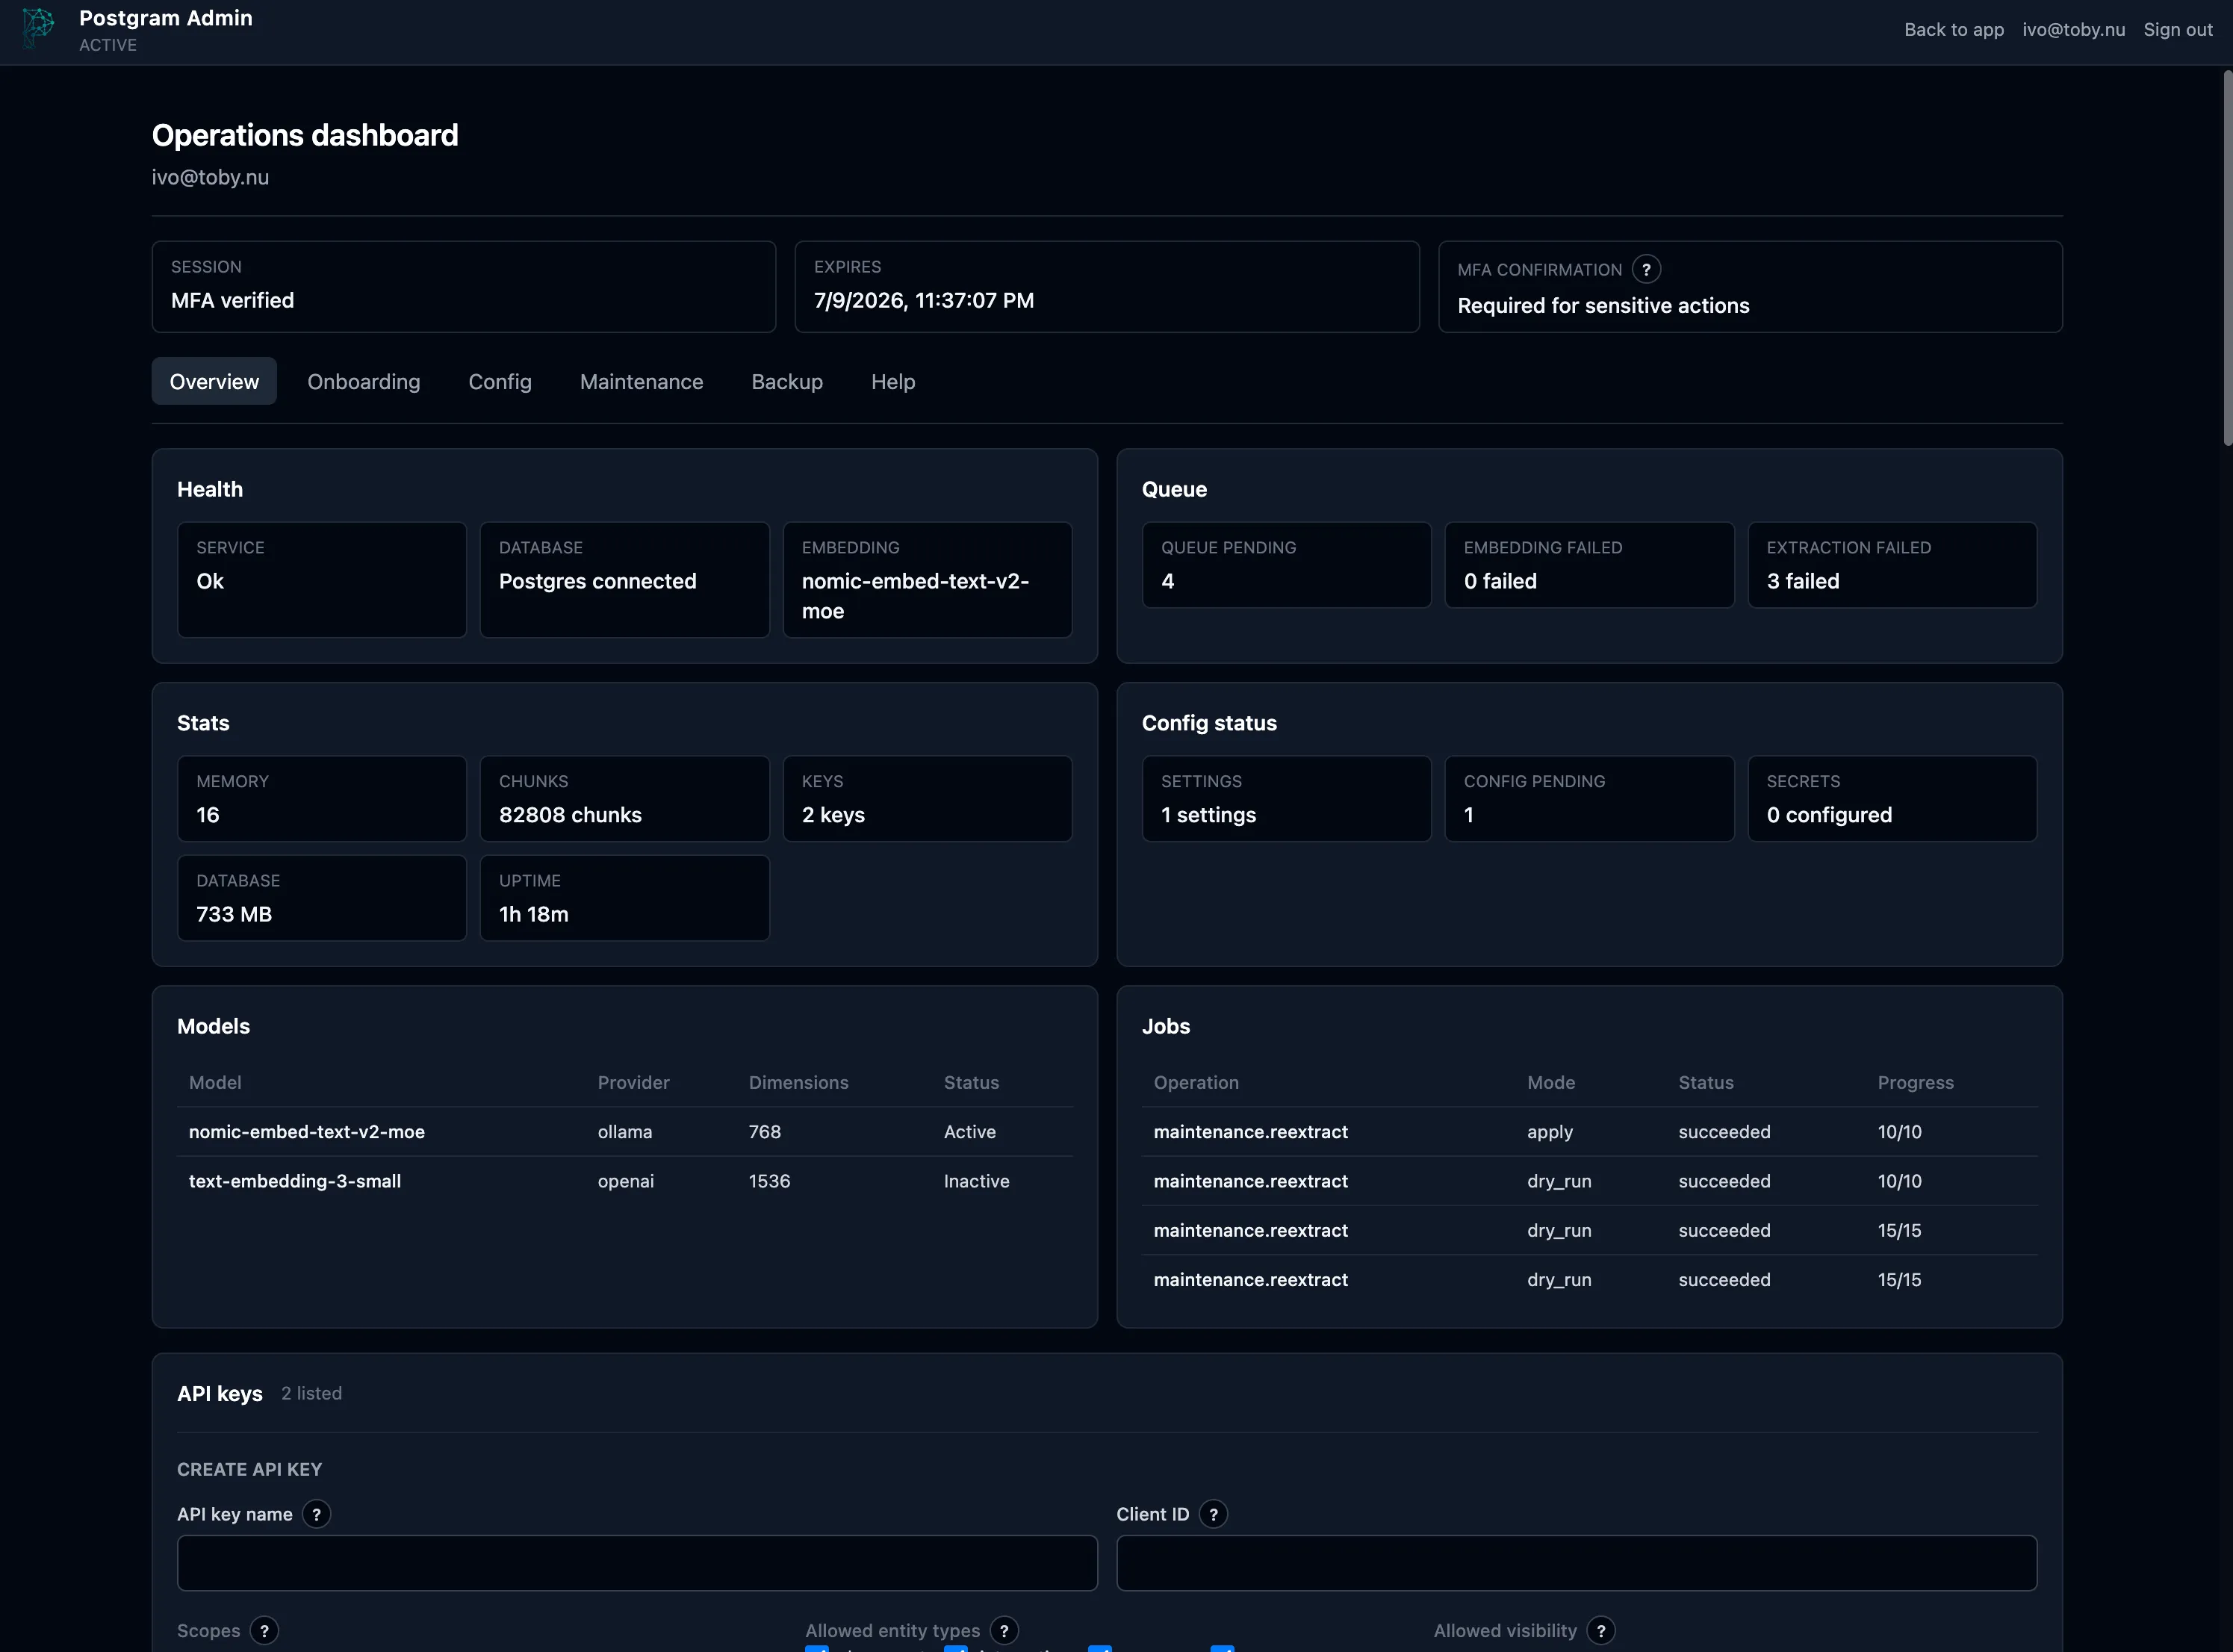Show the Scopes help question mark

[264, 1631]
